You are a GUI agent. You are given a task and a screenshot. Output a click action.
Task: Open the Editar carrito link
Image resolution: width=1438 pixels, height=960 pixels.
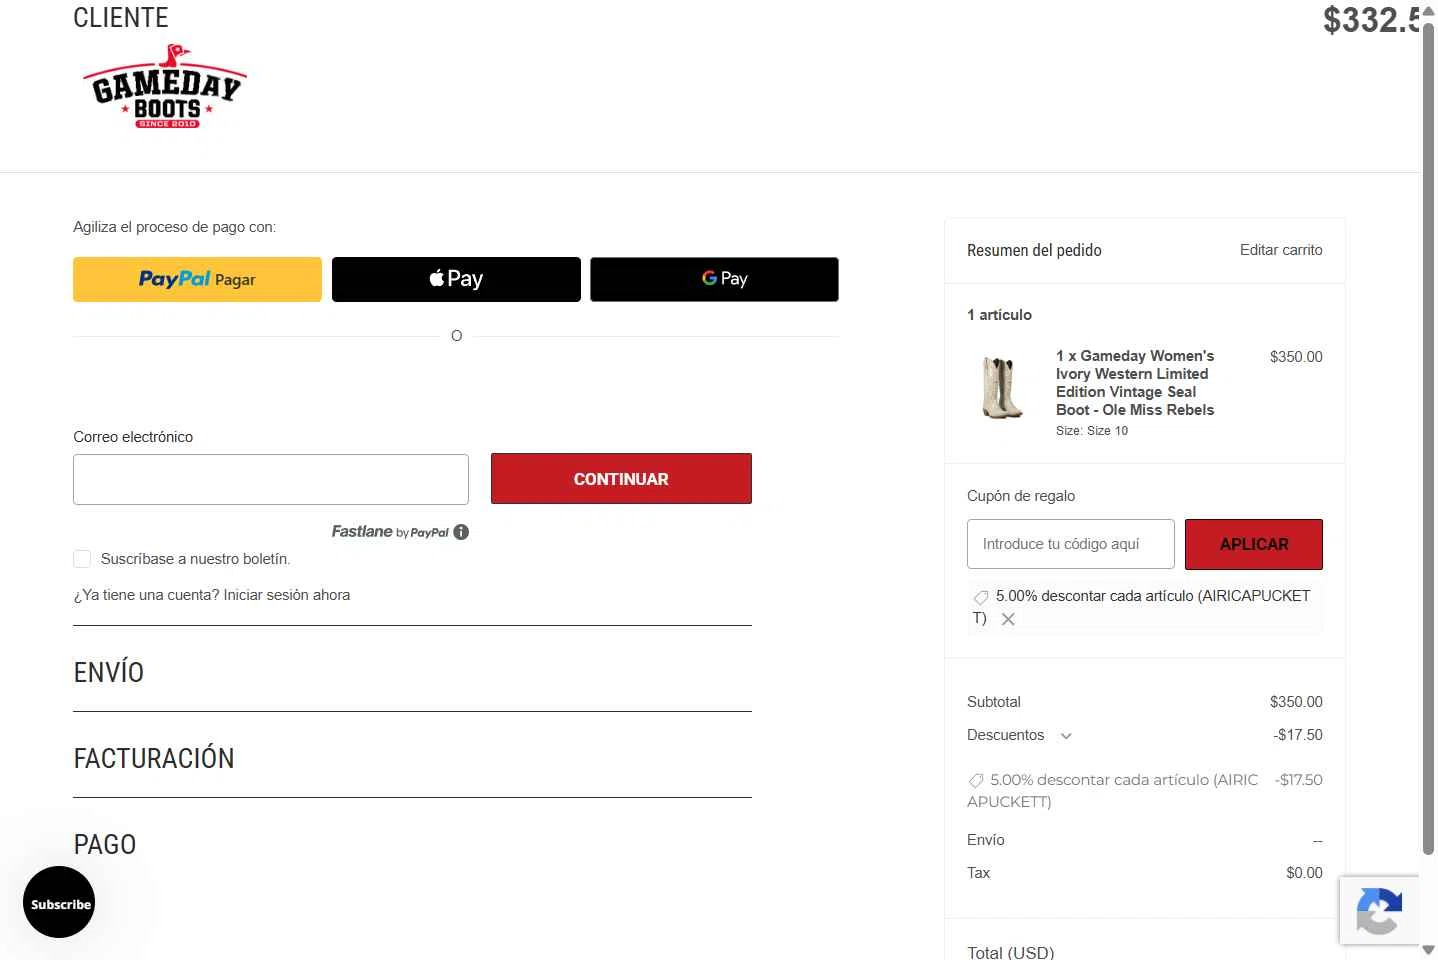tap(1281, 250)
